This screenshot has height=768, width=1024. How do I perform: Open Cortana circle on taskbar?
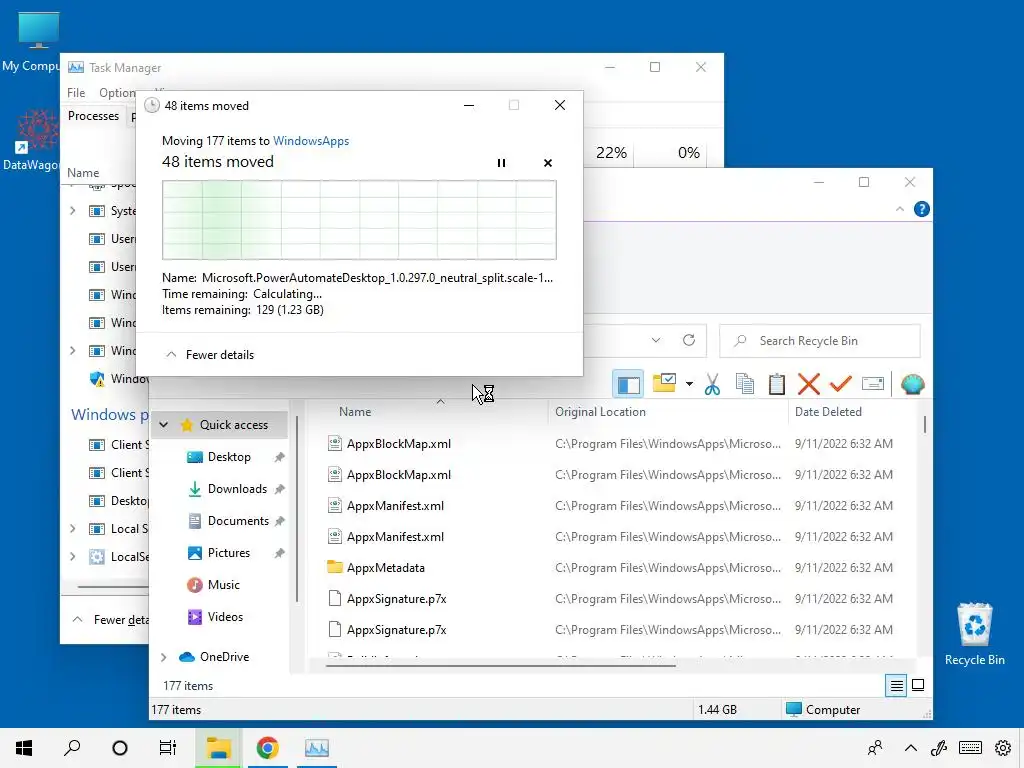tap(120, 748)
